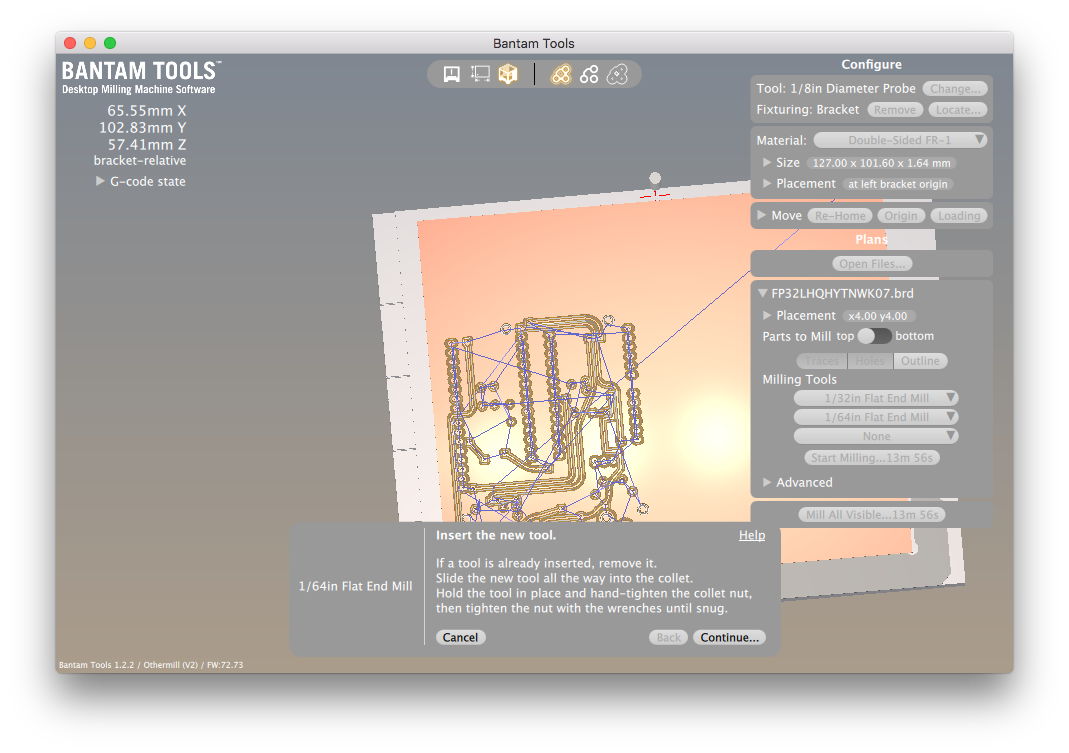
Task: Click the 57.41mm Z coordinate readout
Action: (147, 145)
